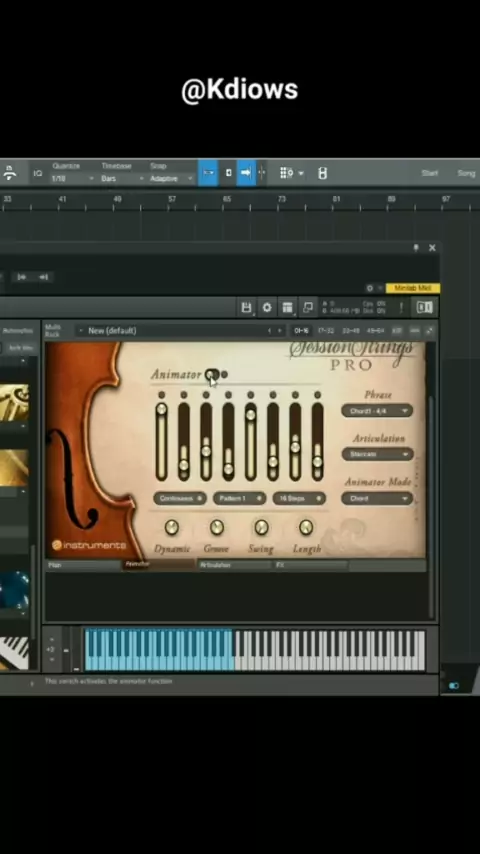Image resolution: width=480 pixels, height=854 pixels.
Task: Click the Groove knob
Action: [217, 527]
